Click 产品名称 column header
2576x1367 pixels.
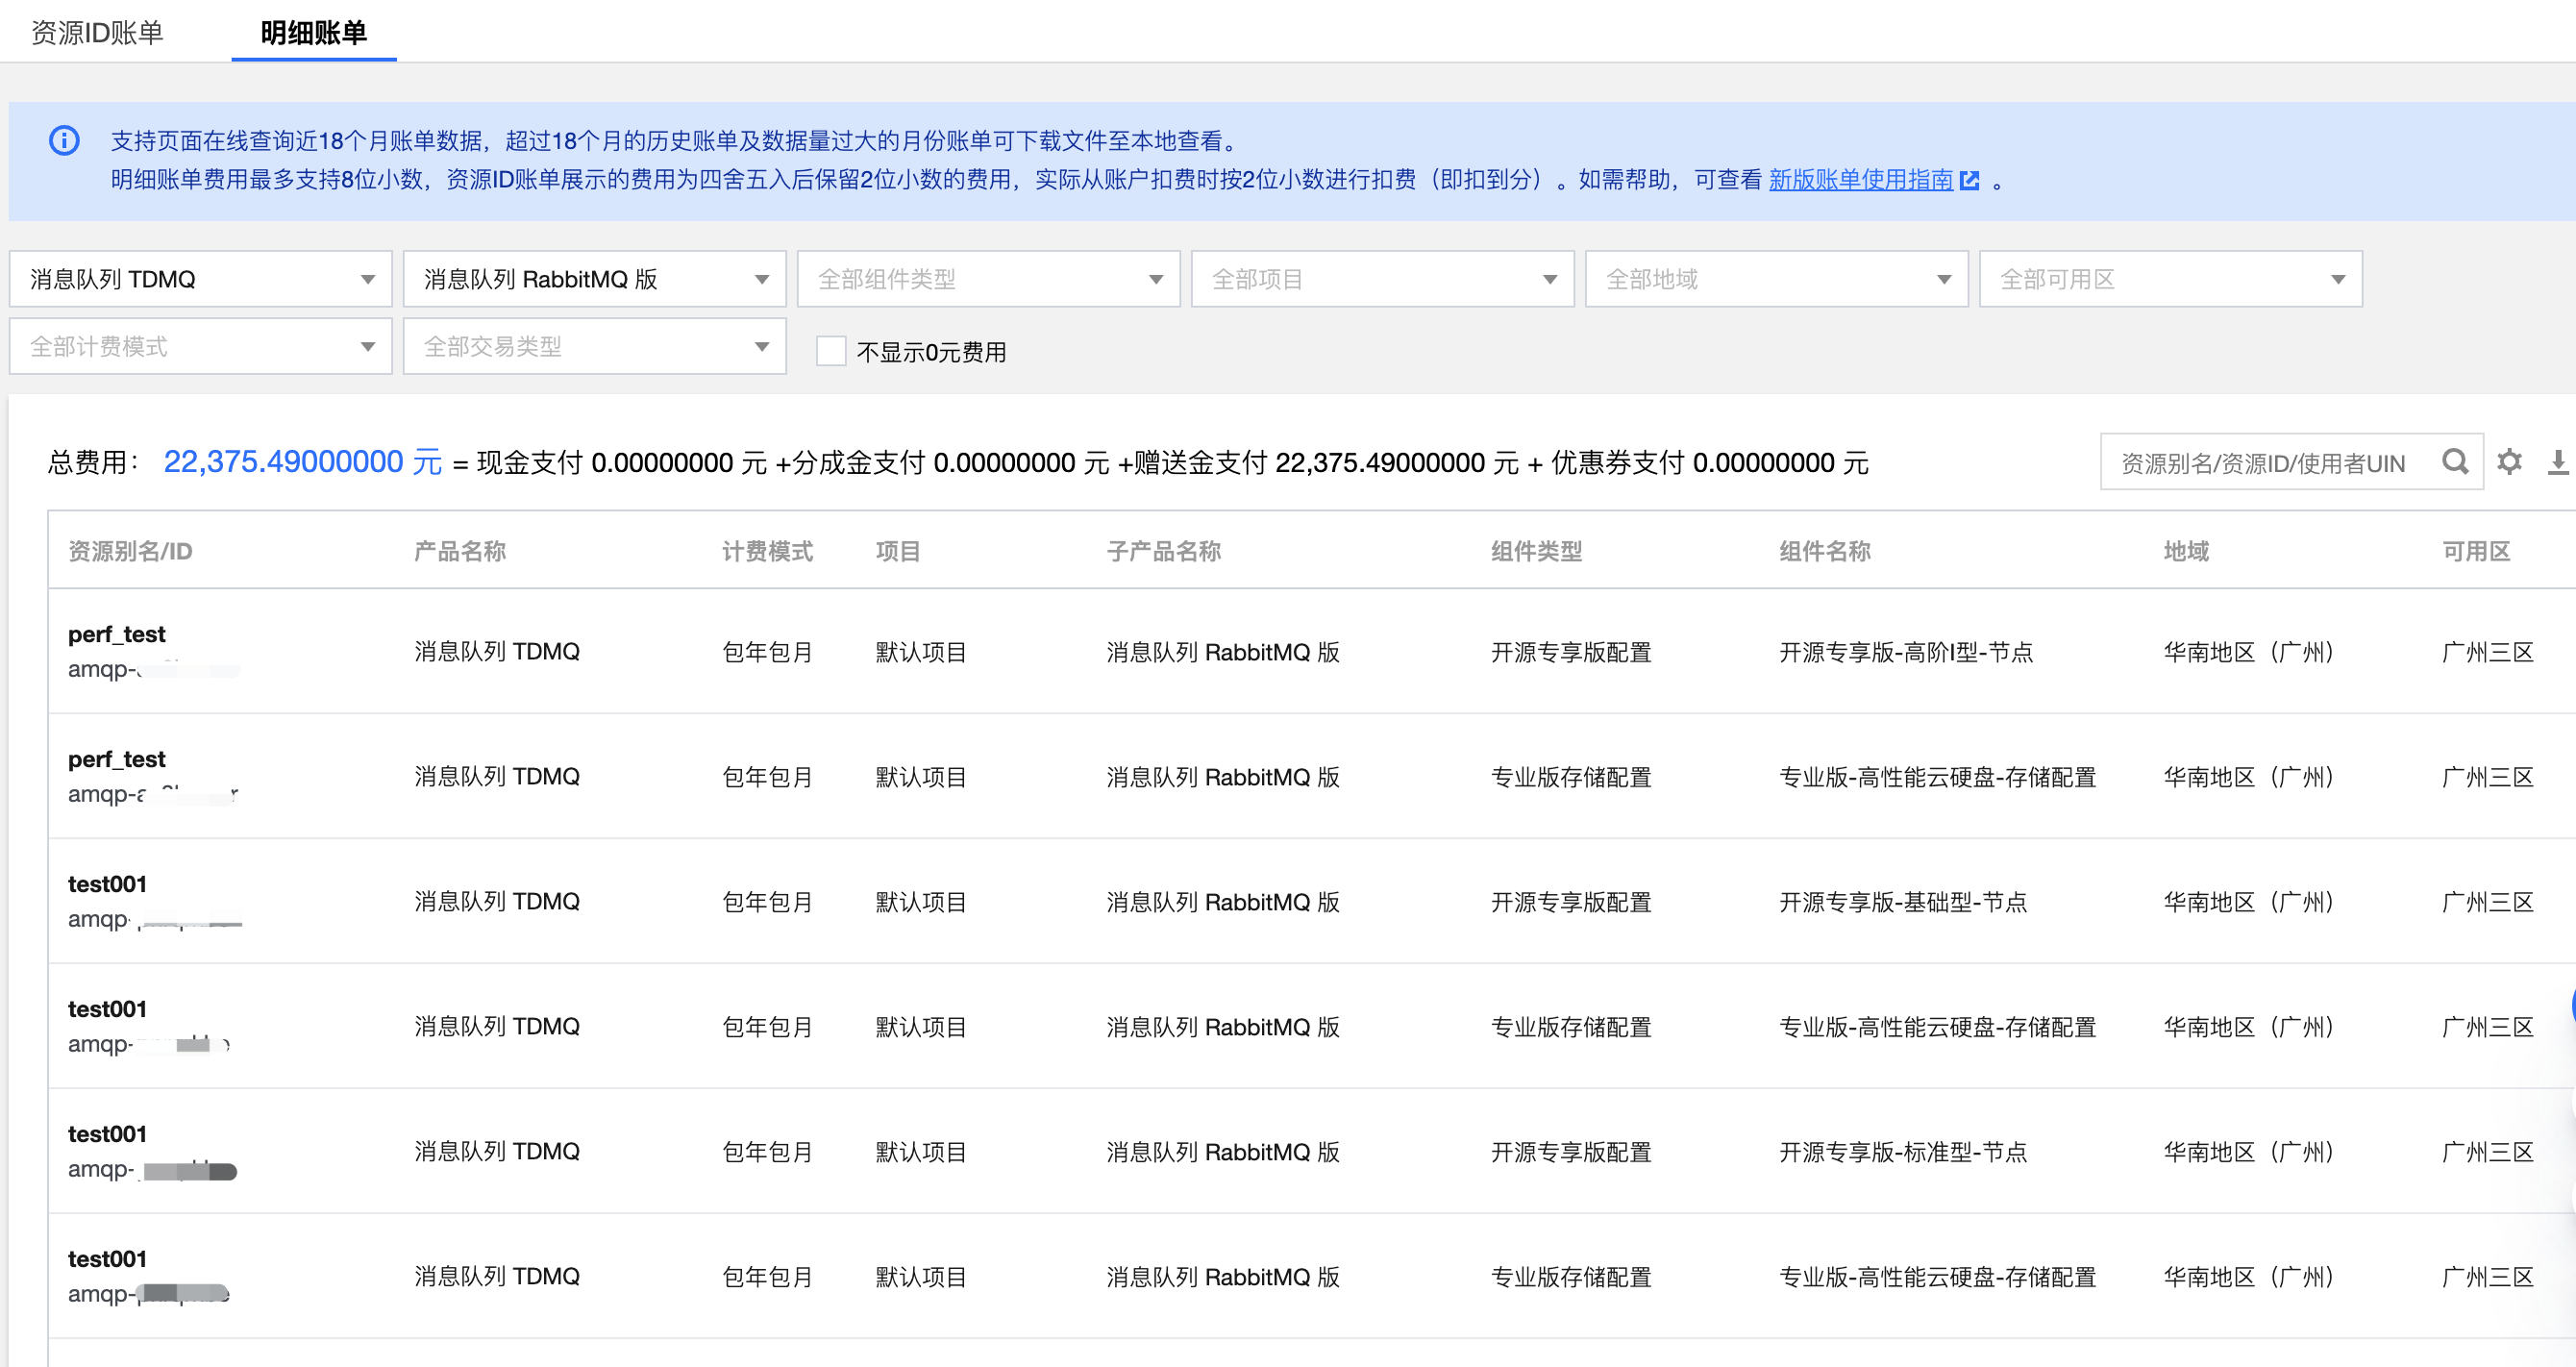click(460, 551)
